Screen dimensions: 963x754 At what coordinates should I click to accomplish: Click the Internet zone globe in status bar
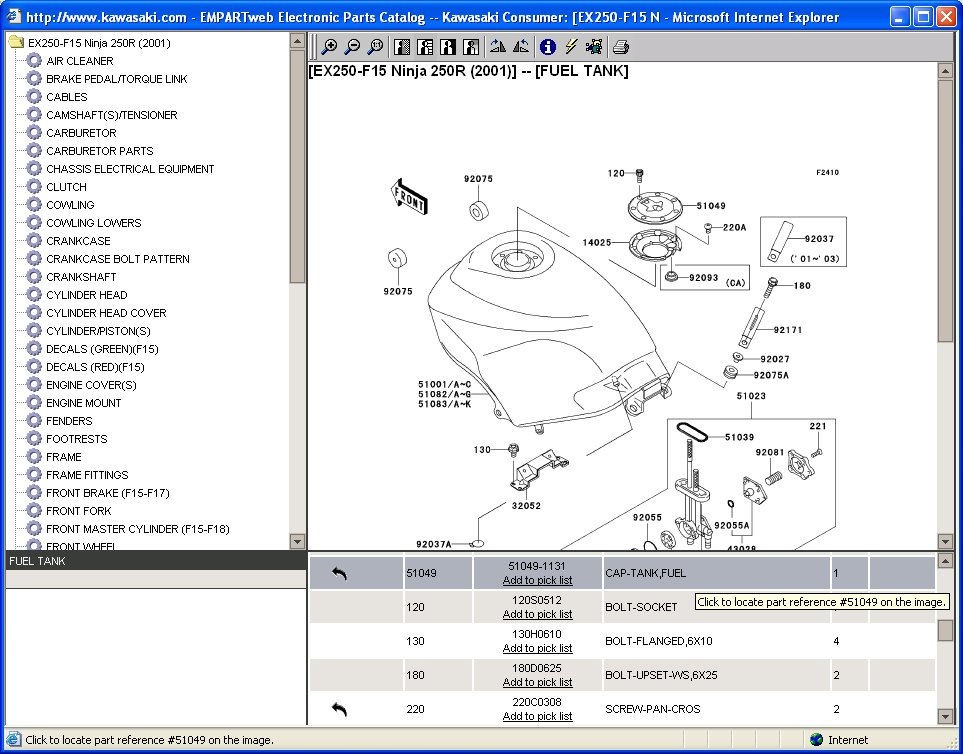pyautogui.click(x=816, y=740)
